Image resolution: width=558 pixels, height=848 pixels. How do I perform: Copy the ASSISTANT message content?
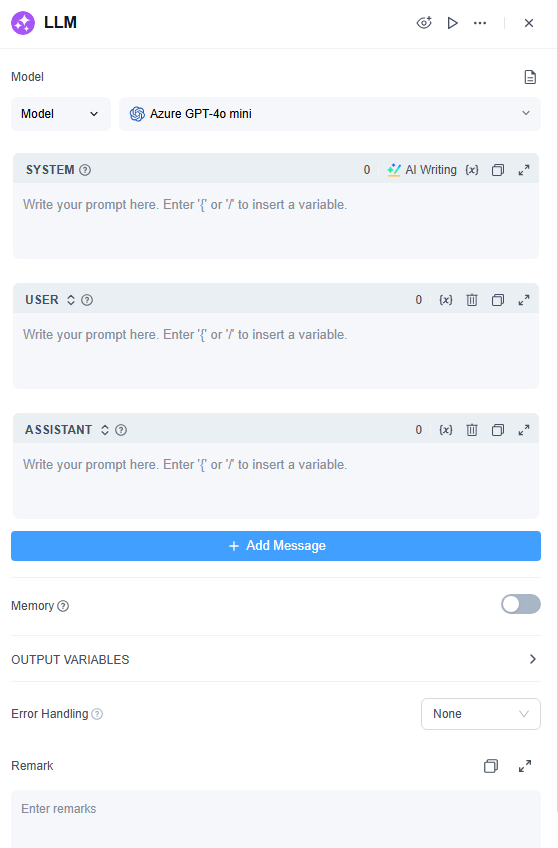[498, 430]
